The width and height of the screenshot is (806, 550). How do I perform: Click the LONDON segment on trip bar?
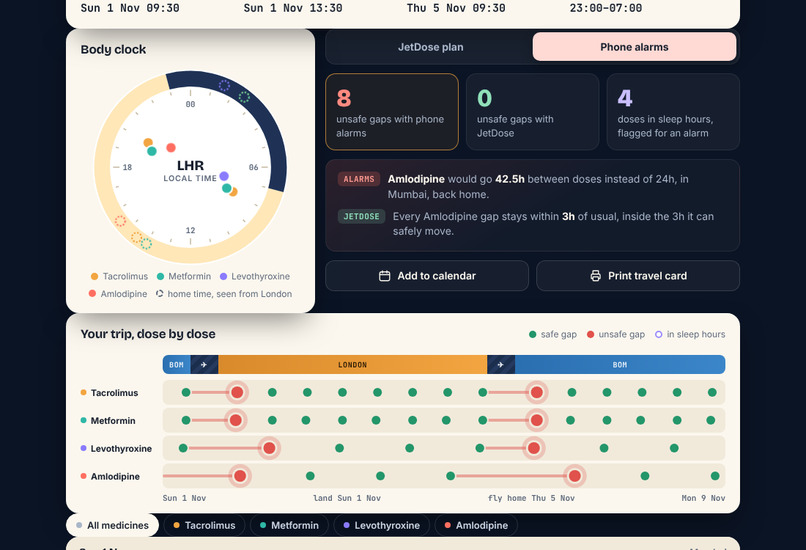point(353,365)
